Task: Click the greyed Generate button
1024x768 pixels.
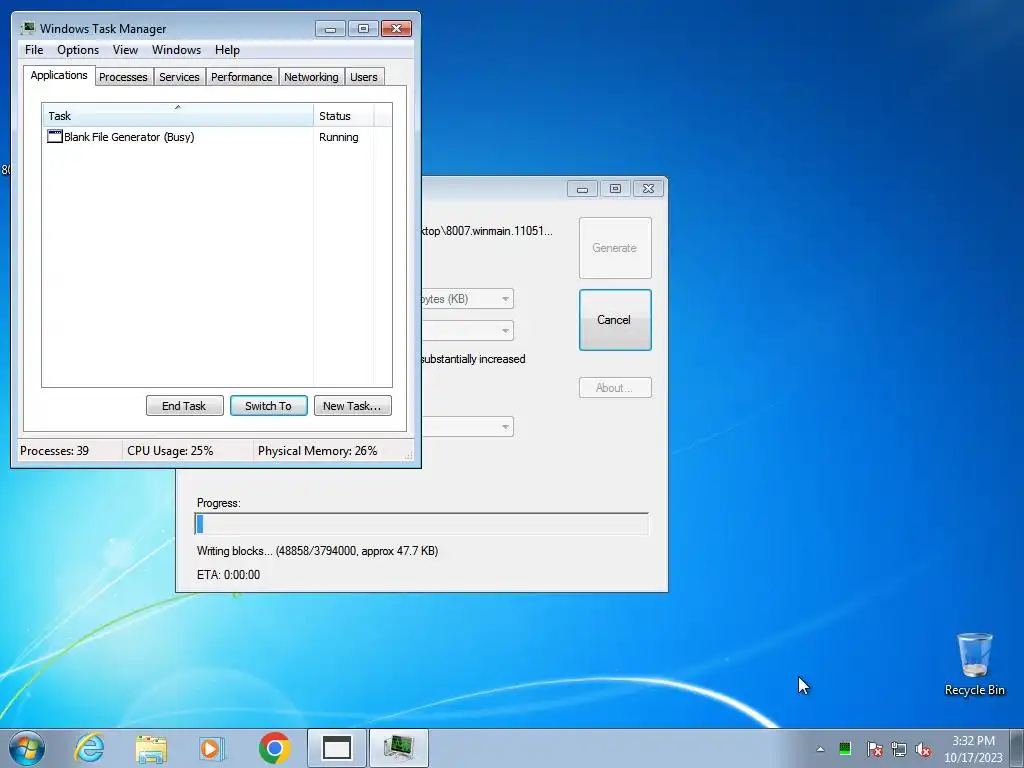Action: [615, 248]
